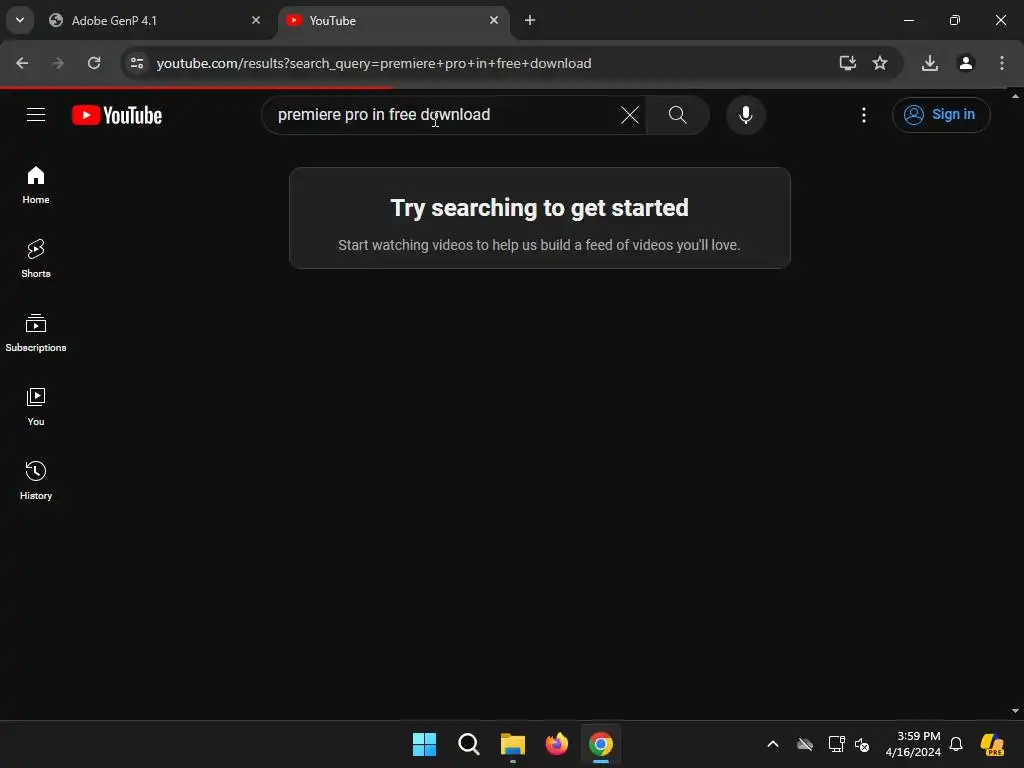
Task: Open Windows taskbar search
Action: point(468,744)
